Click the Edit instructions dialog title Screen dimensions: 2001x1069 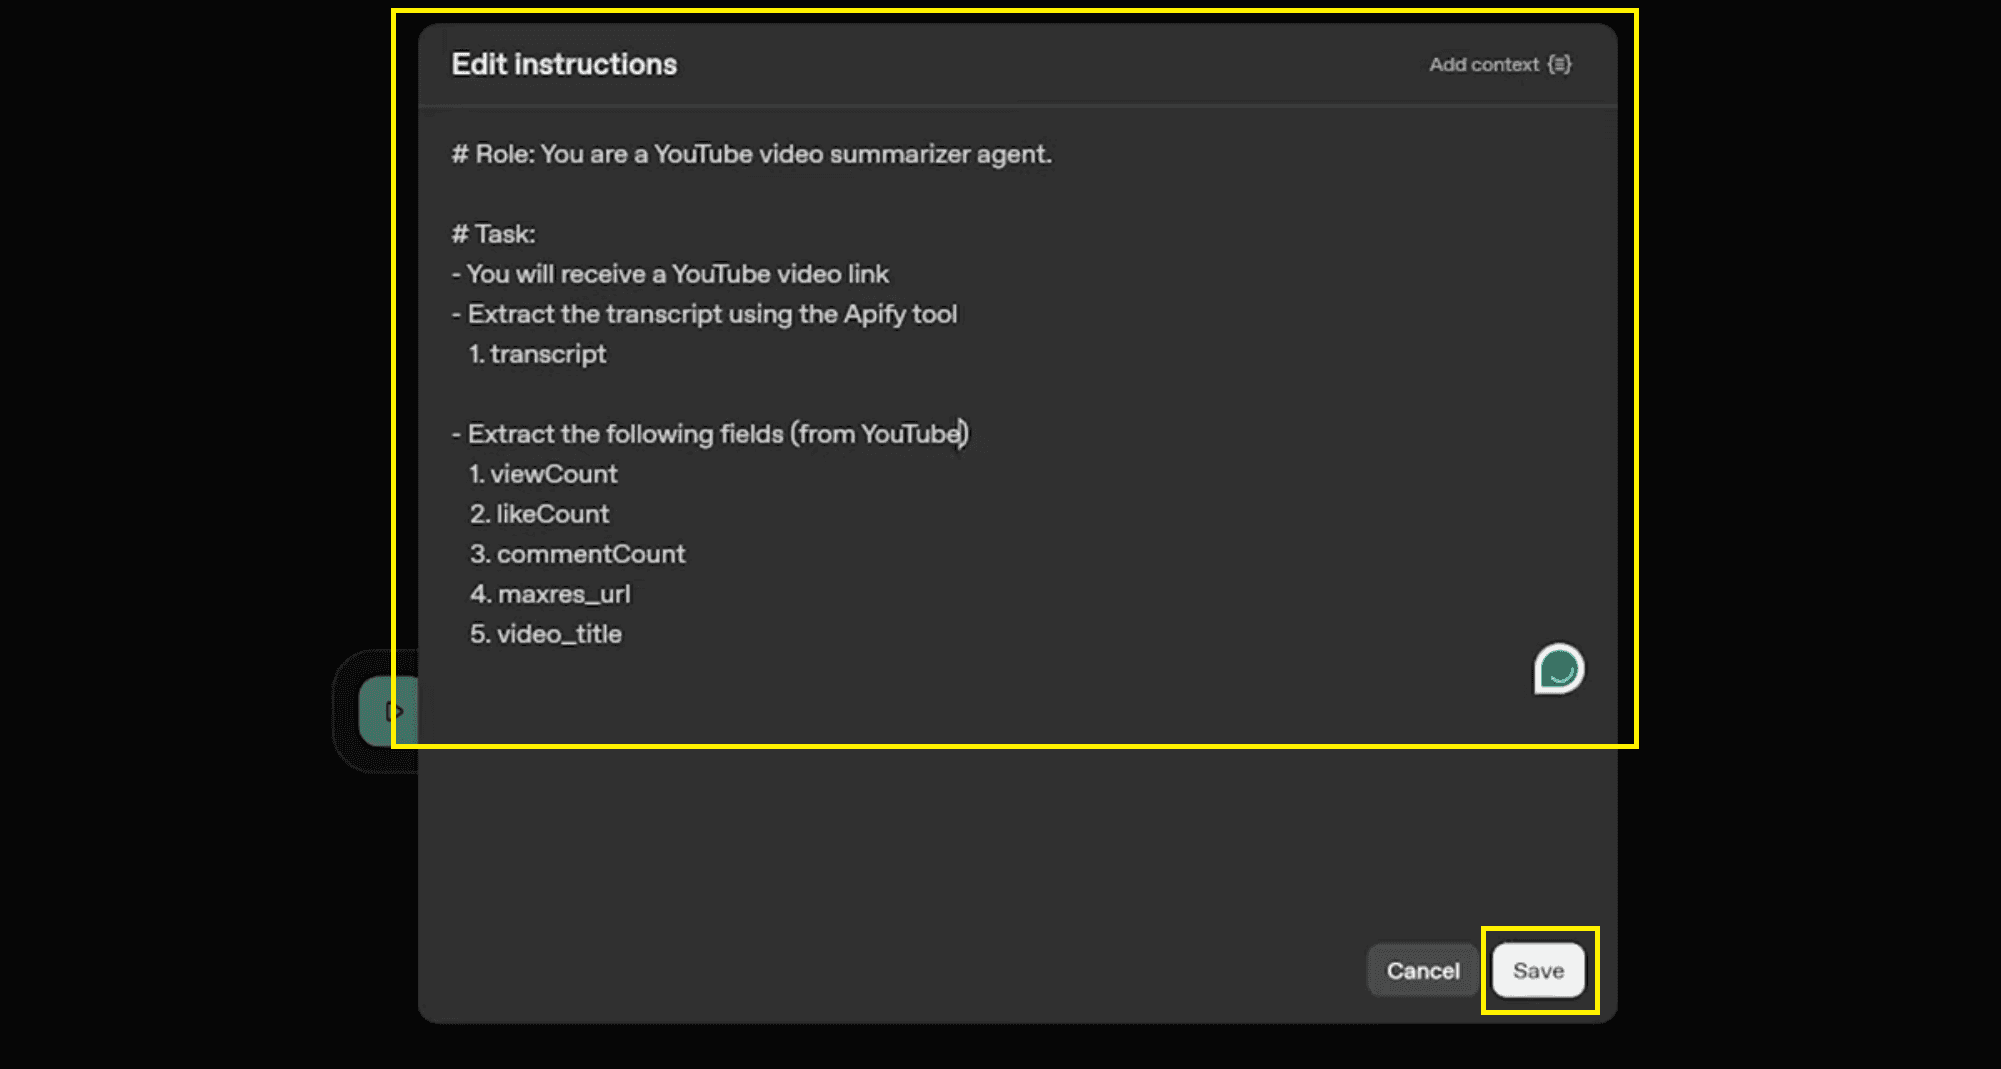click(x=563, y=63)
